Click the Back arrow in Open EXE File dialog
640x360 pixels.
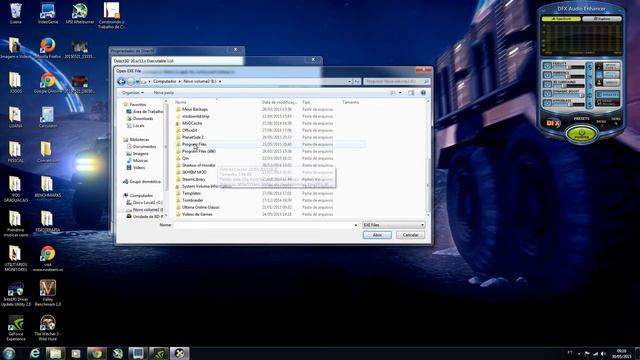click(x=121, y=82)
